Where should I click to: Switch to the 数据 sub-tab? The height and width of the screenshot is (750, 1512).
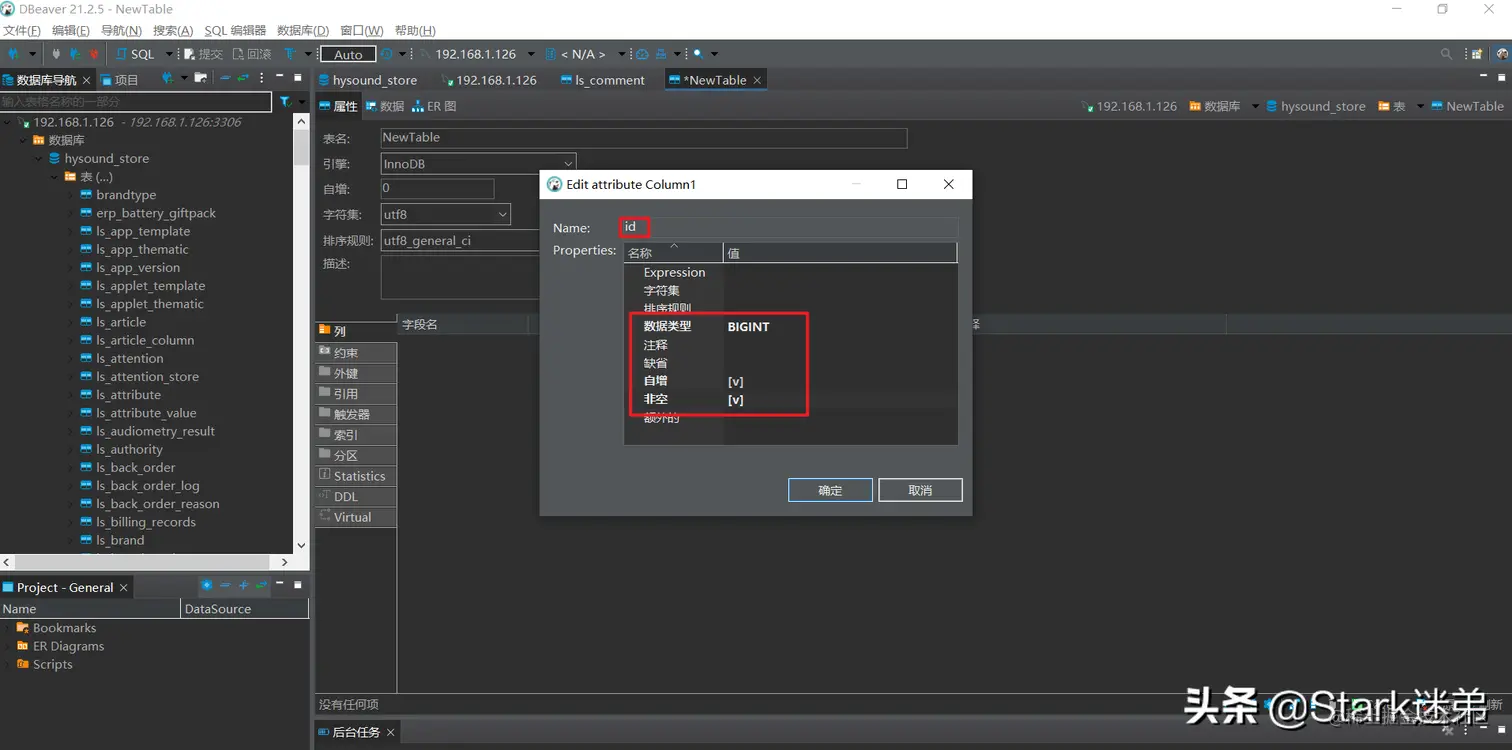pos(384,106)
